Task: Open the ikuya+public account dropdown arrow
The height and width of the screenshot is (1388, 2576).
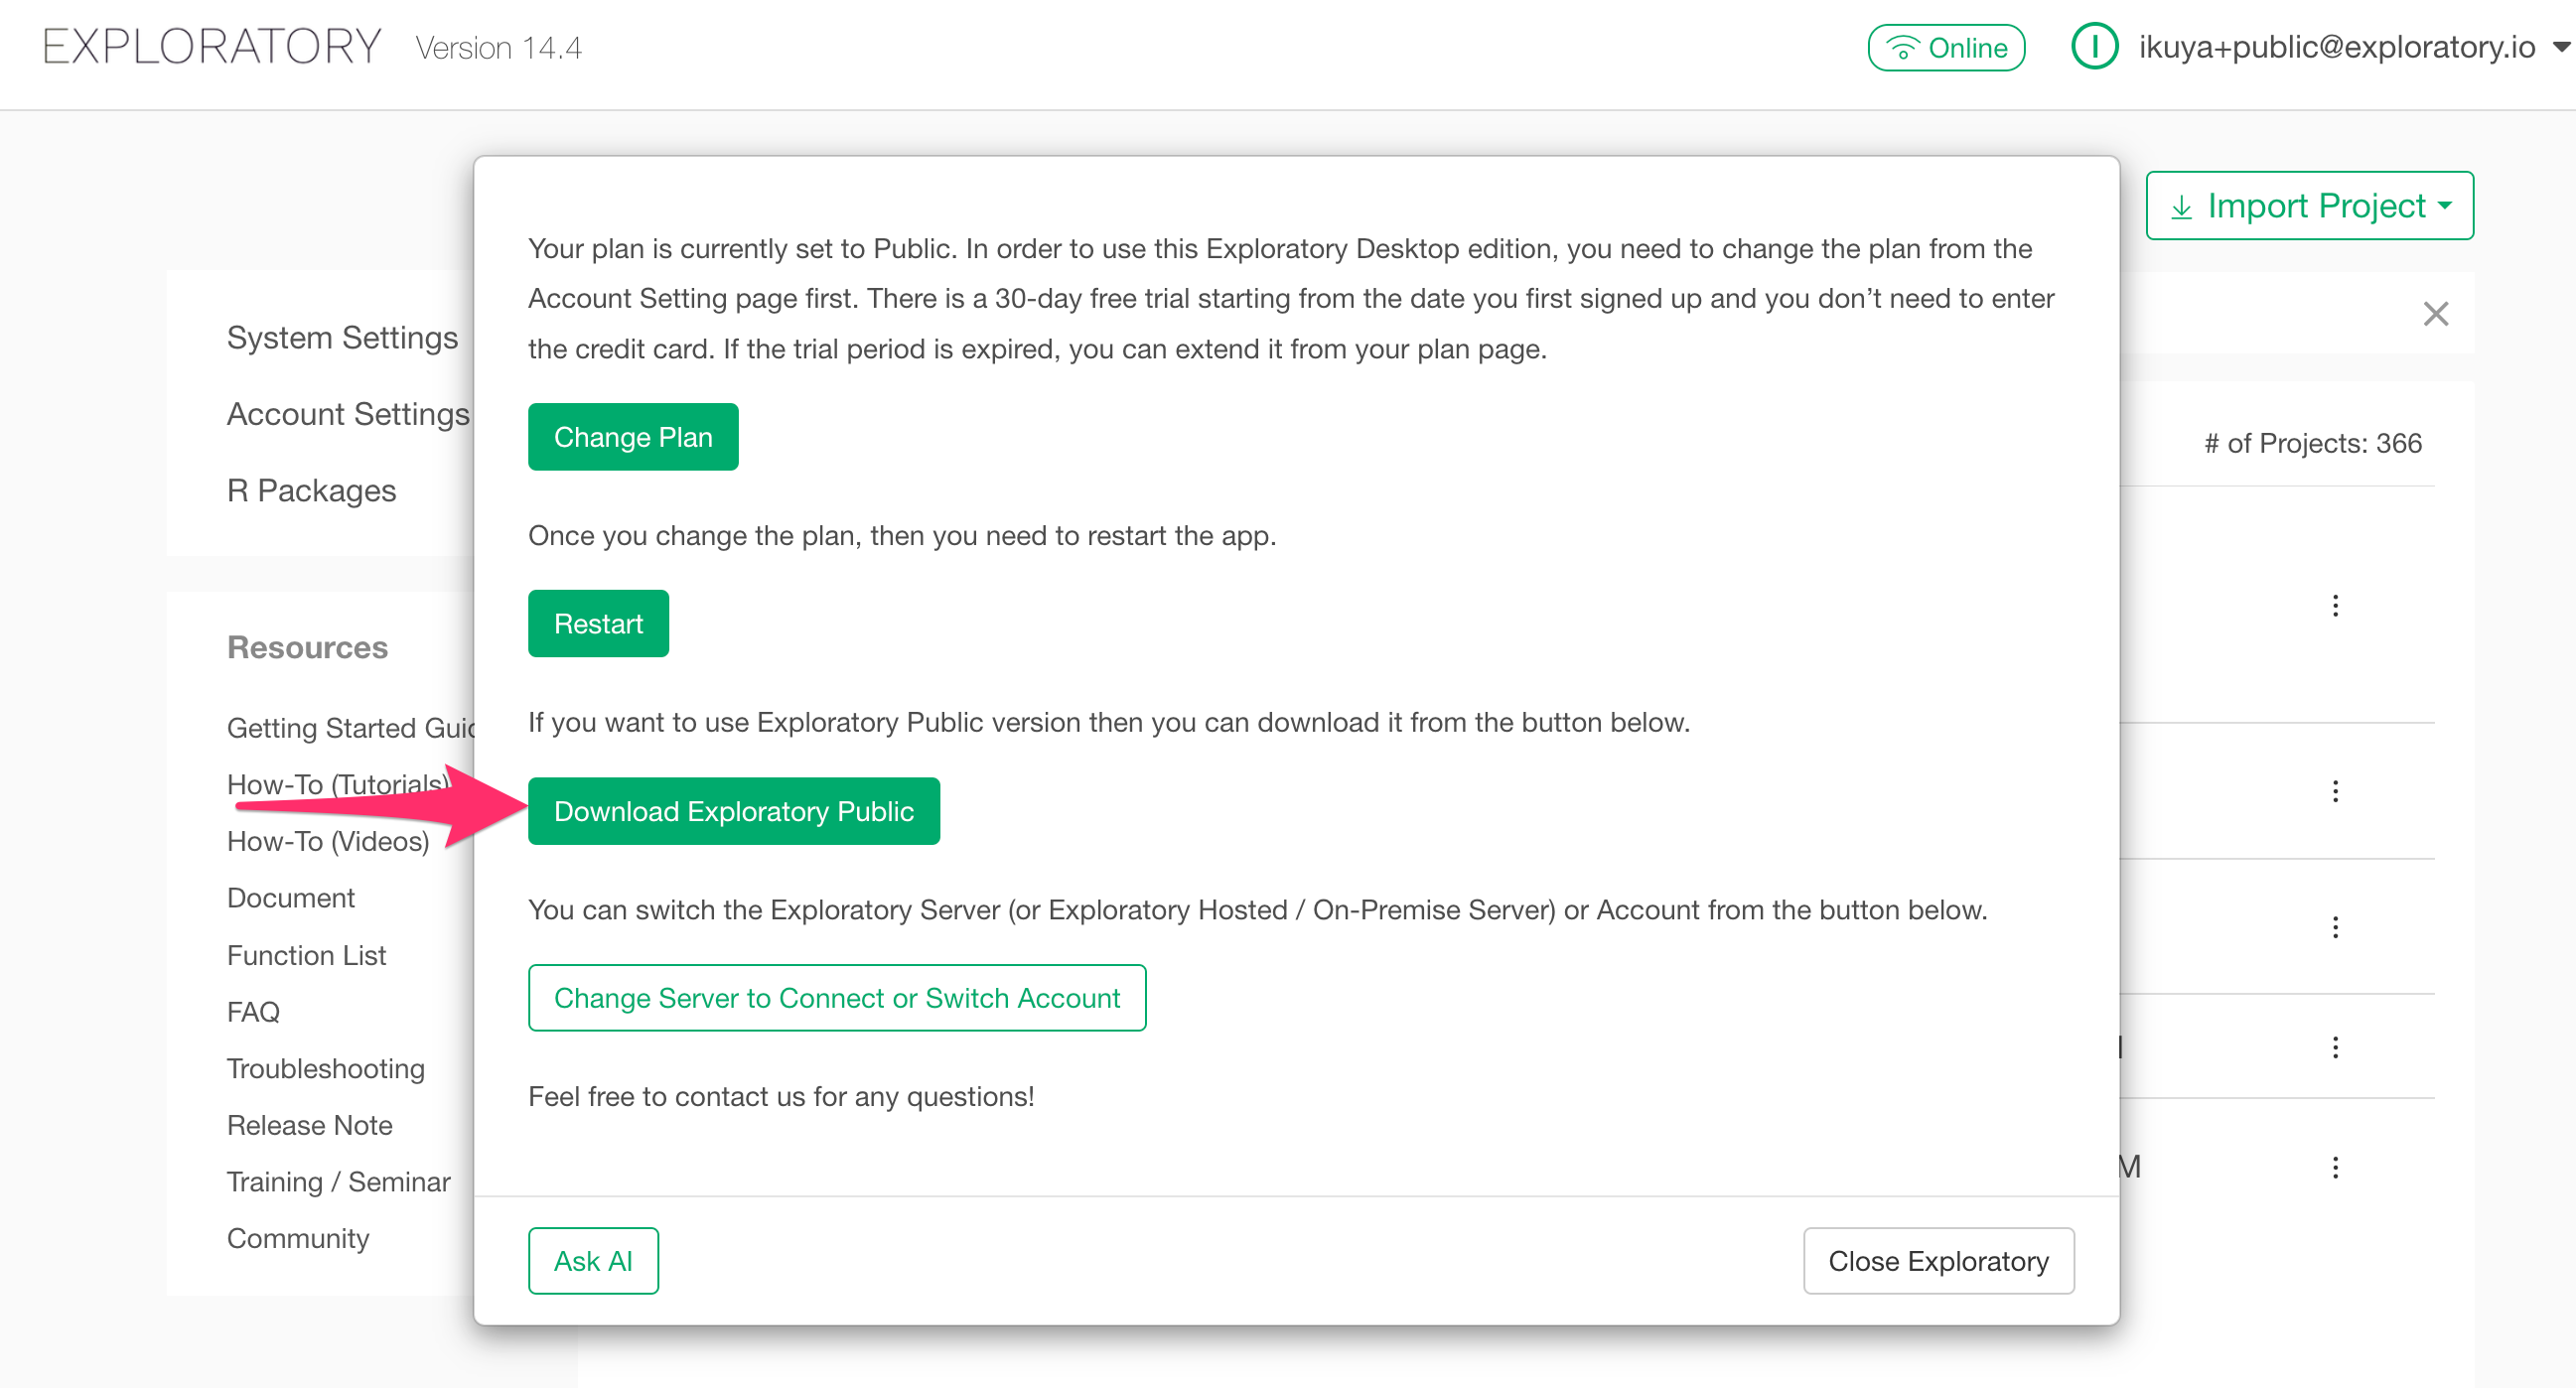Action: [x=2560, y=47]
